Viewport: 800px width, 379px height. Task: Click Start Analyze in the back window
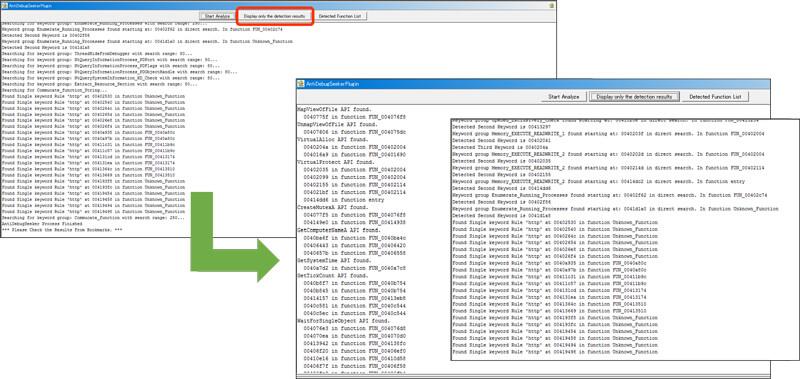tap(217, 16)
